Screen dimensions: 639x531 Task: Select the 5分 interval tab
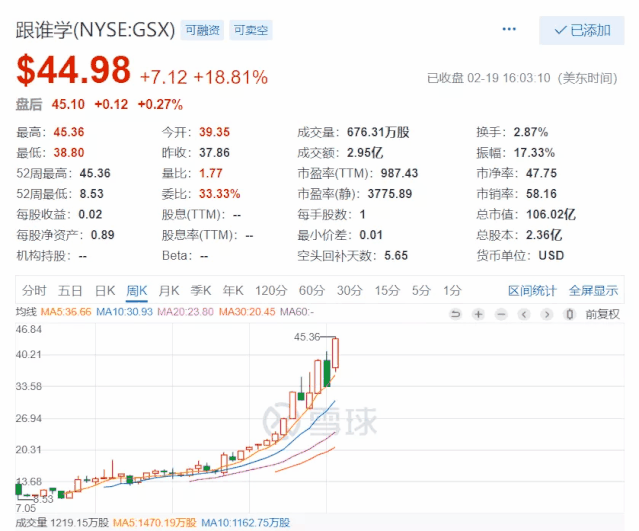[x=421, y=291]
